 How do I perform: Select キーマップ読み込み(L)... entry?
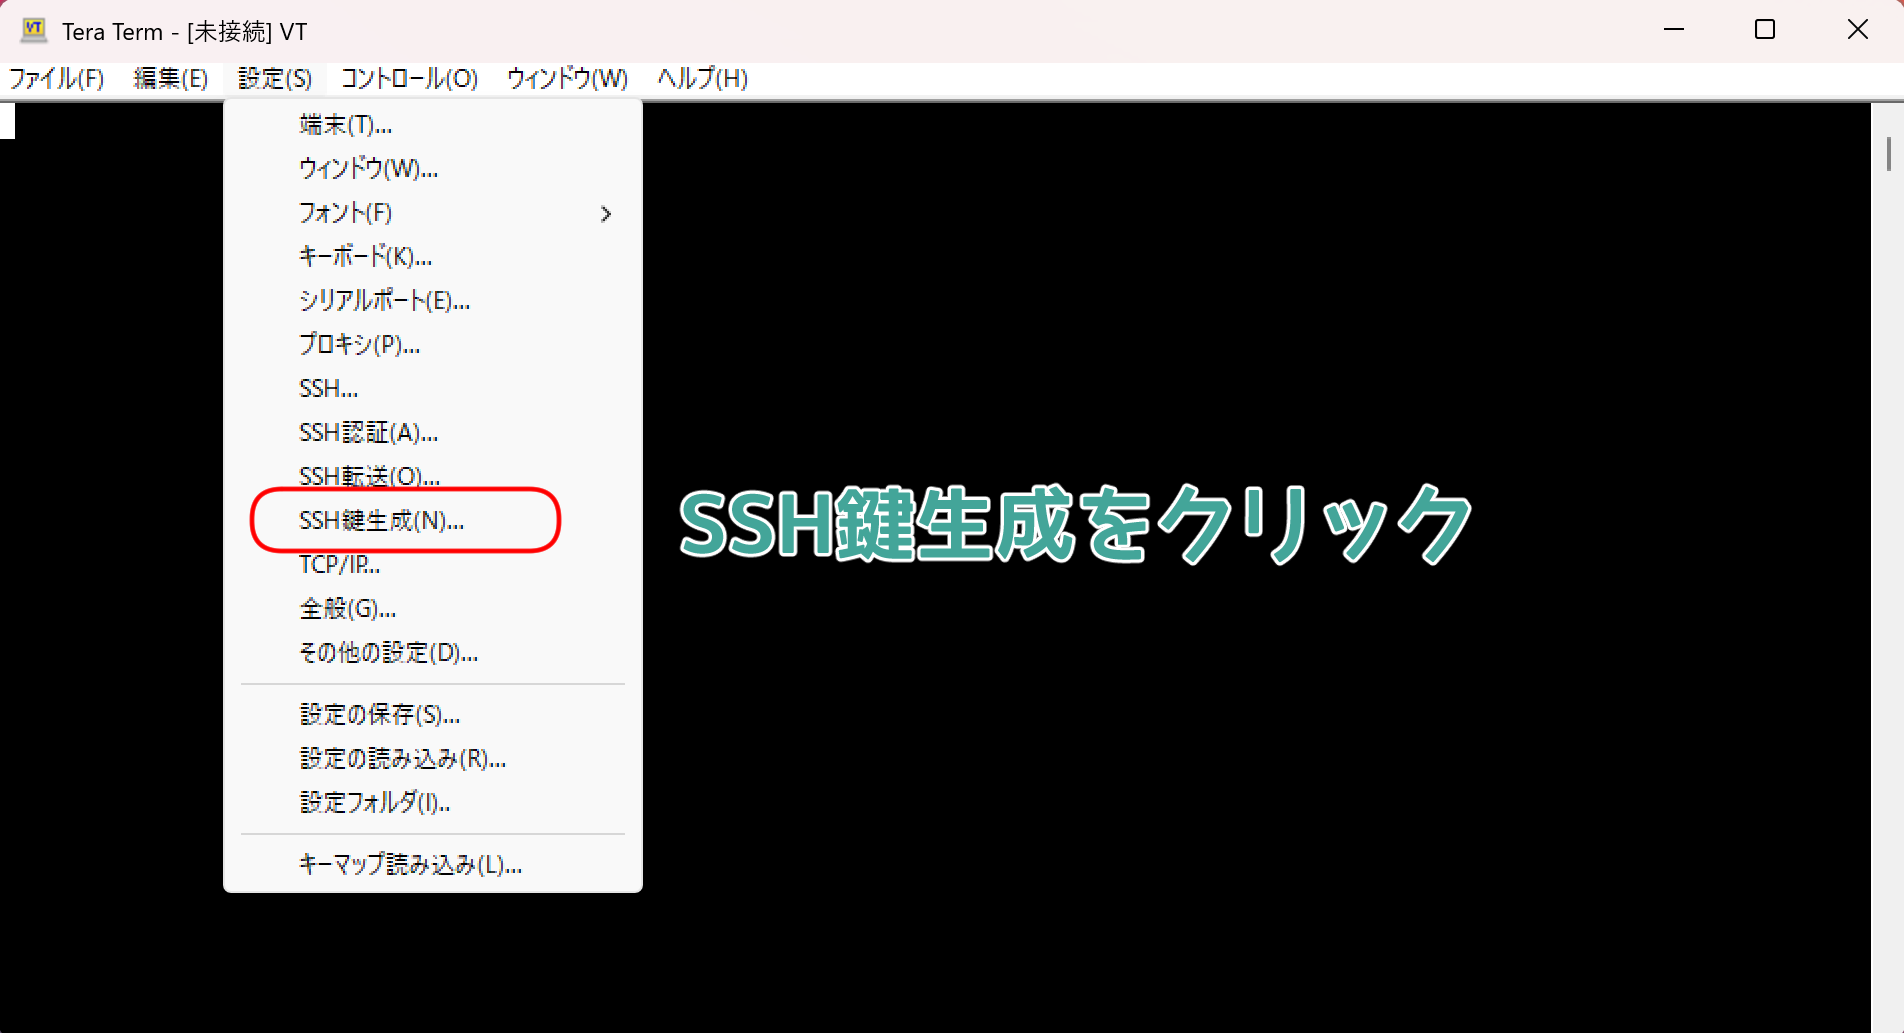(x=410, y=865)
